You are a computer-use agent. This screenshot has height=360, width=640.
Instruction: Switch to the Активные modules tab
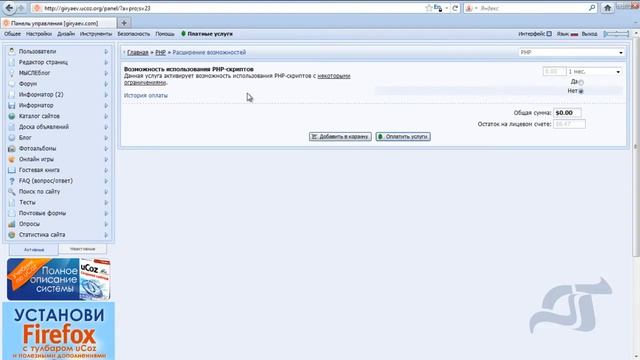point(34,249)
